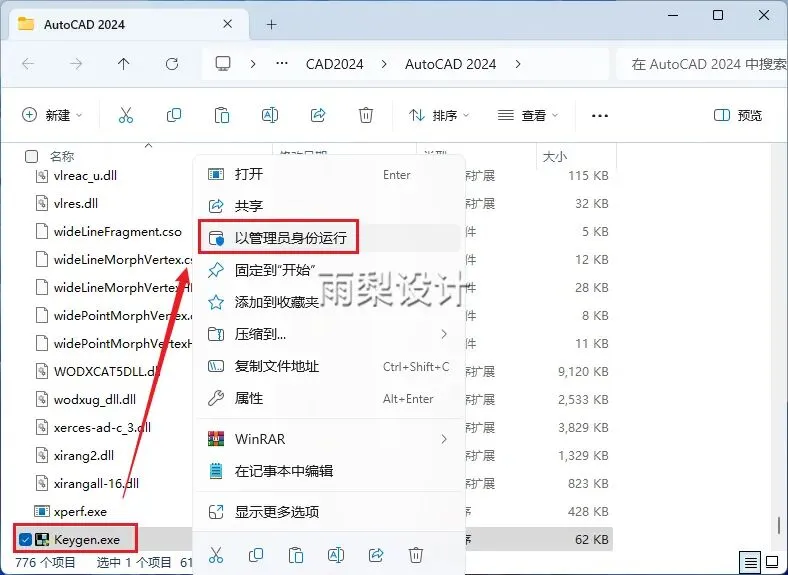Click the toolbar Paste icon
The image size is (788, 575).
(x=222, y=116)
